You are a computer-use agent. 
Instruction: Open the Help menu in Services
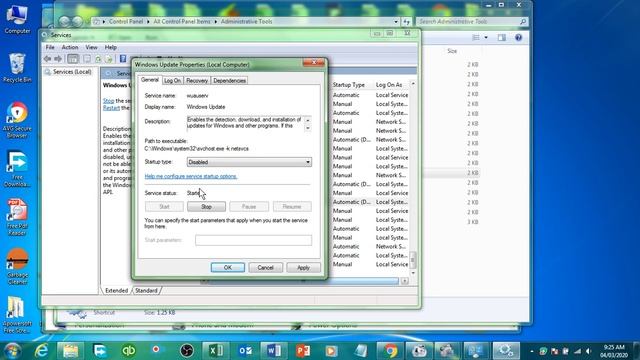coord(111,47)
